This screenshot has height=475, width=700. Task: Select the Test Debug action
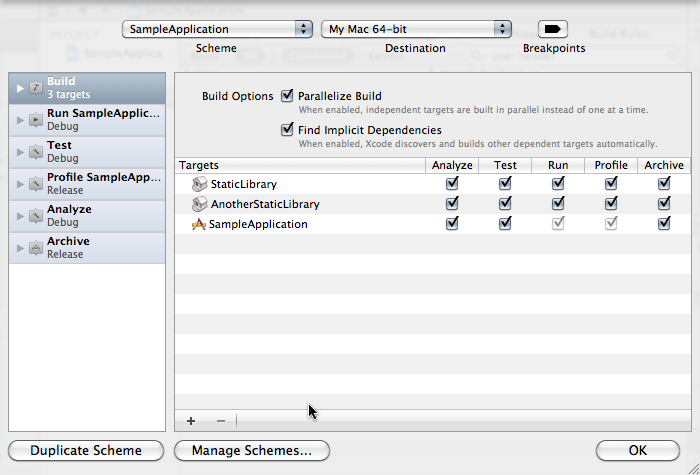[87, 152]
